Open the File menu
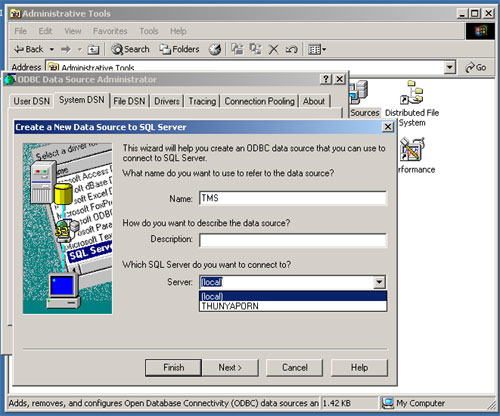500x416 pixels. [20, 31]
